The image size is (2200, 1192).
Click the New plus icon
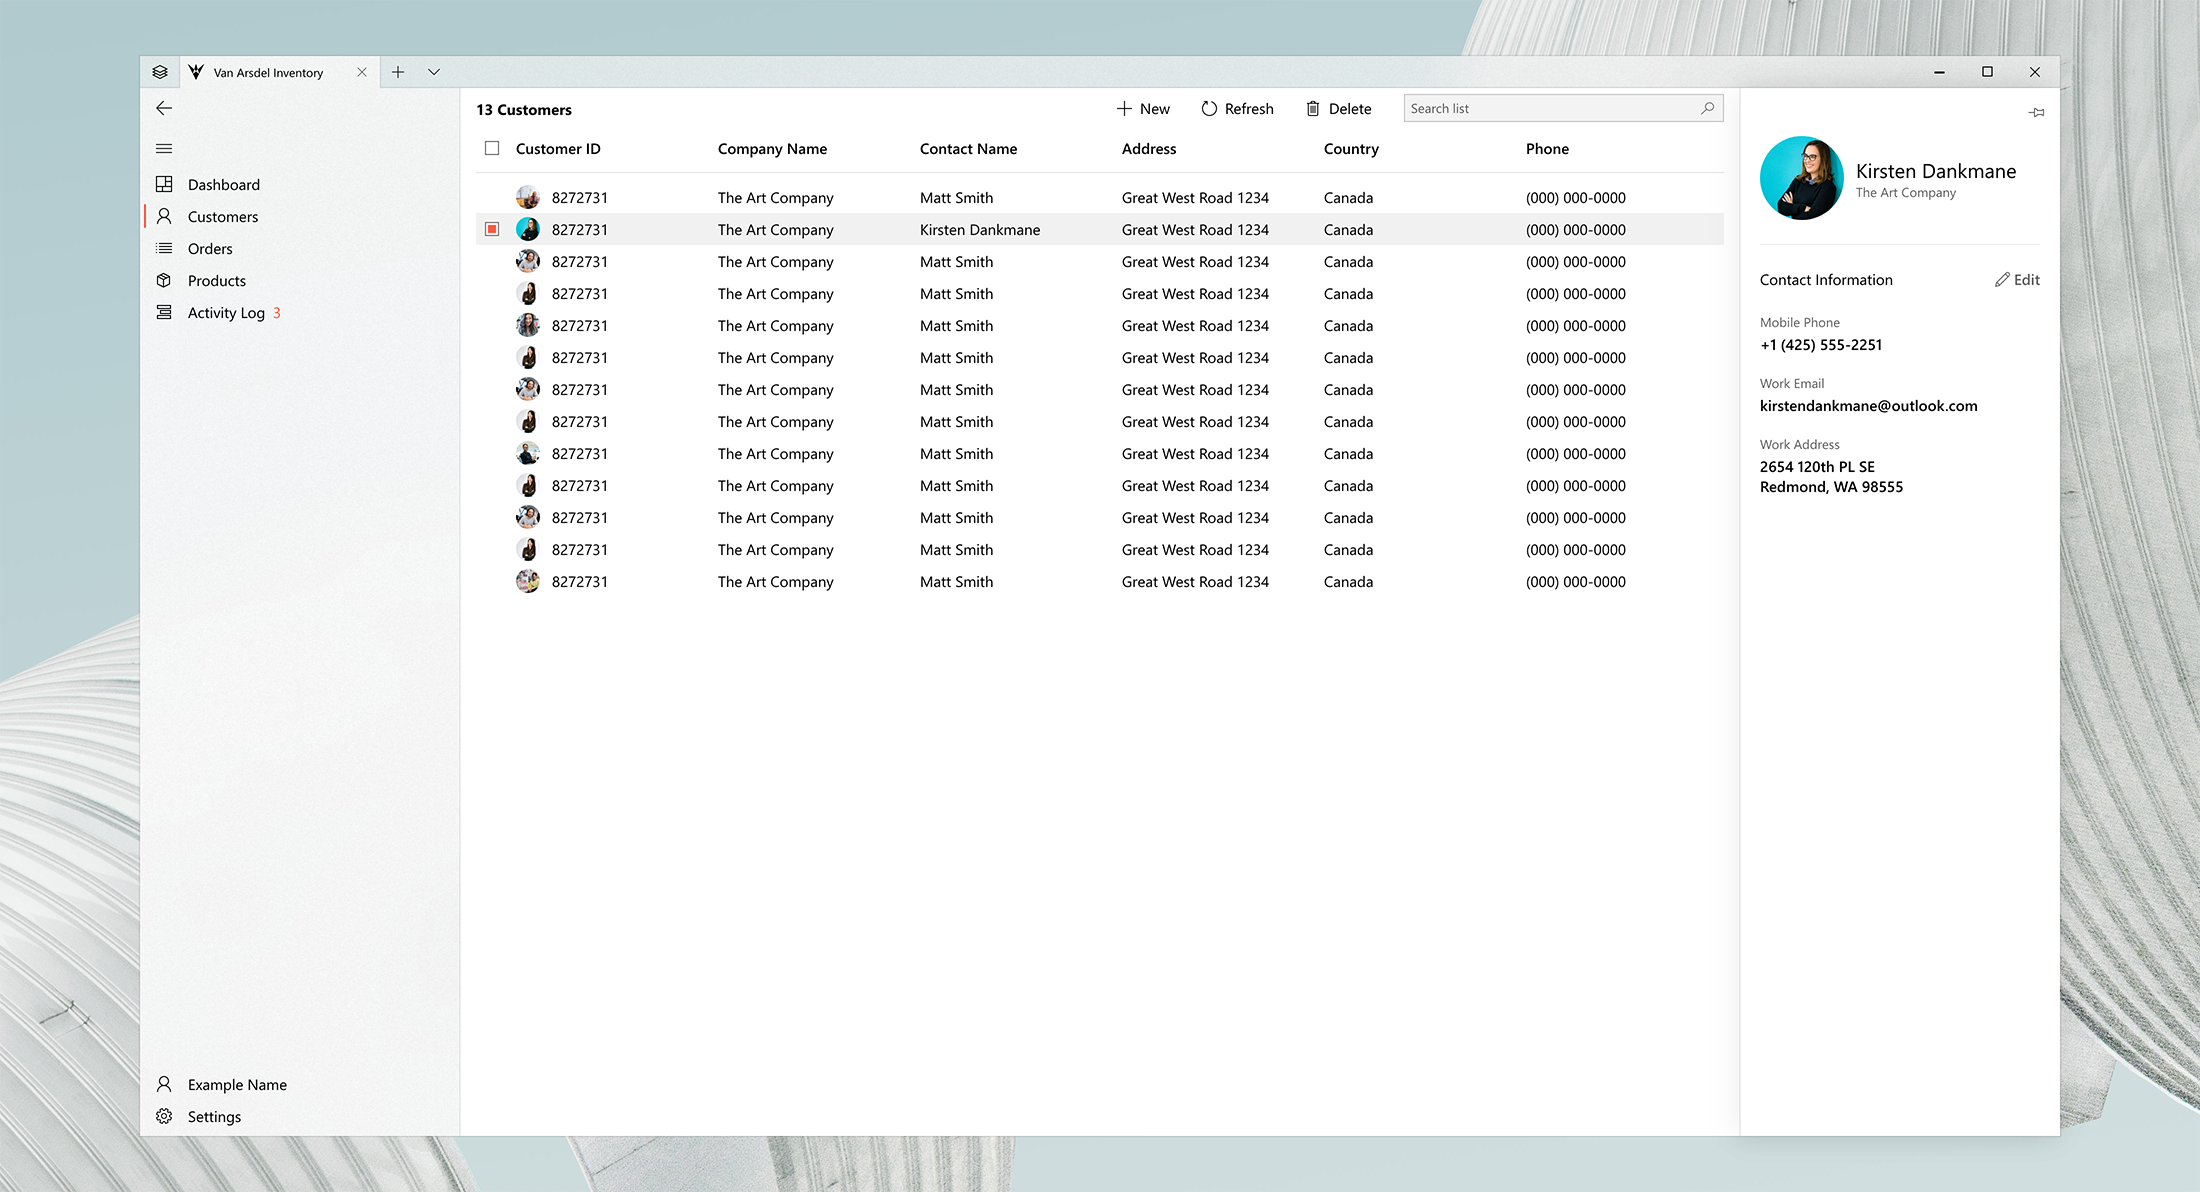[1124, 108]
